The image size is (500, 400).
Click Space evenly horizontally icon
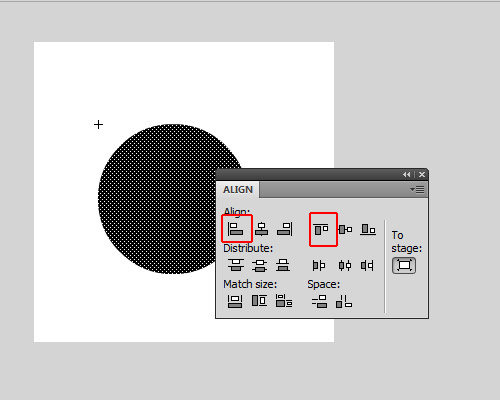344,301
